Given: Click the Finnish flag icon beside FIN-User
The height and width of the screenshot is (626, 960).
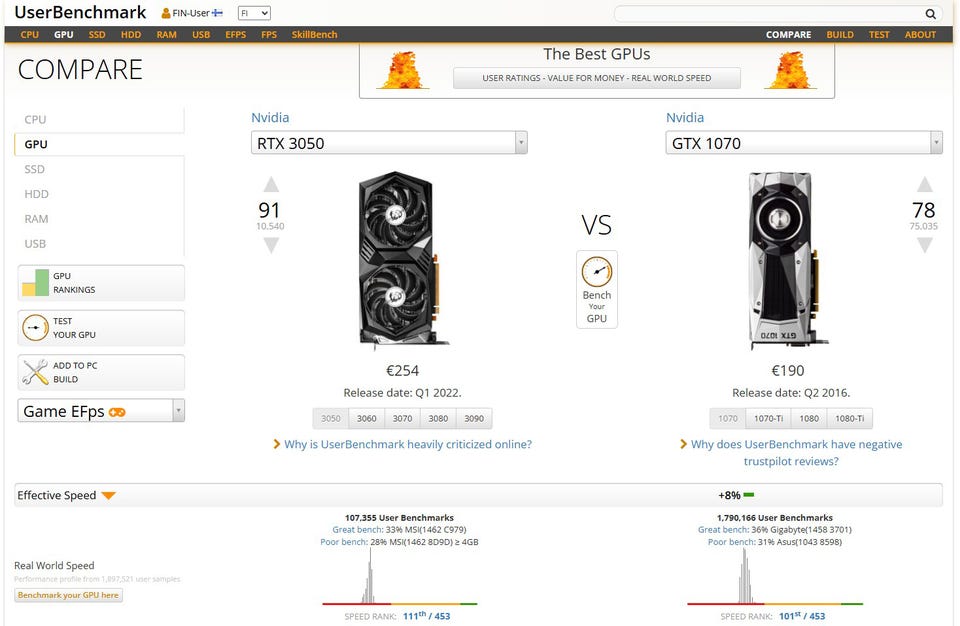Looking at the screenshot, I should pos(217,13).
